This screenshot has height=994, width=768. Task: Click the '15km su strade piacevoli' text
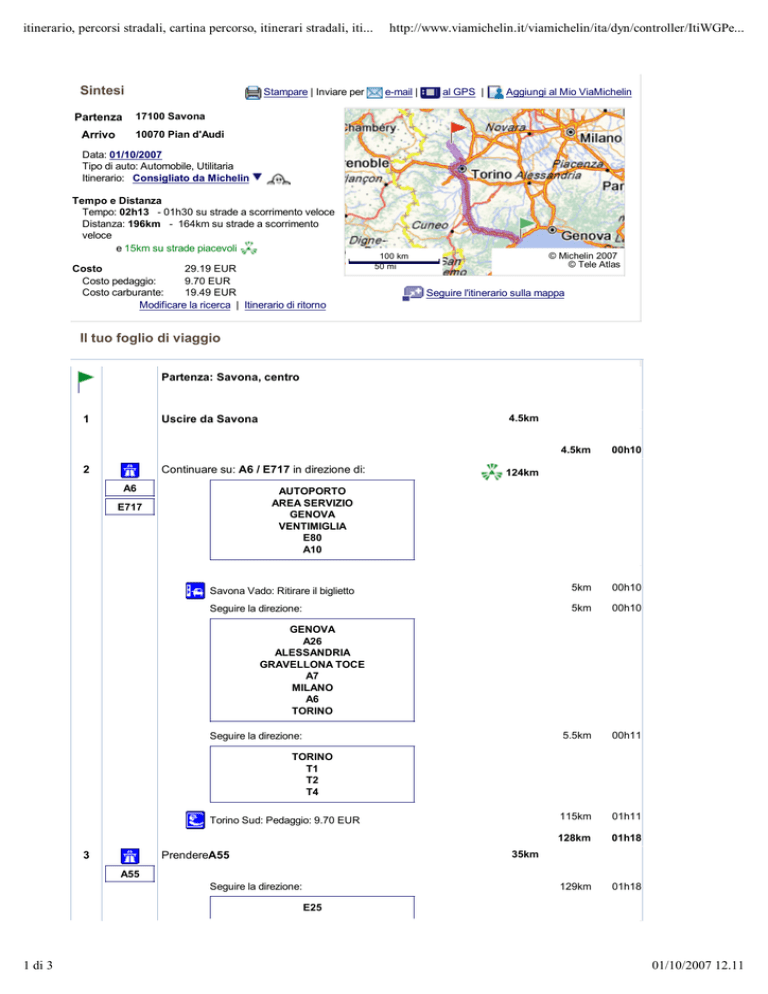(x=181, y=248)
